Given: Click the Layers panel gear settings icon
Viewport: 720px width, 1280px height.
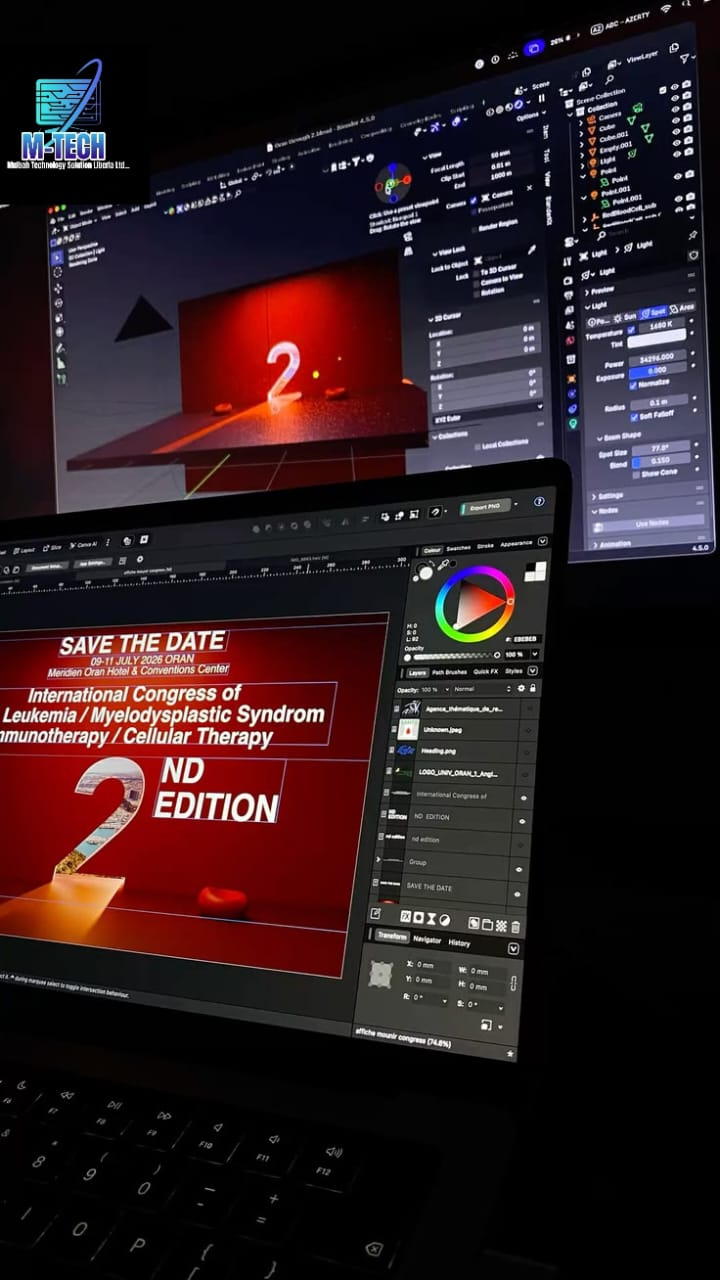Looking at the screenshot, I should [x=521, y=688].
